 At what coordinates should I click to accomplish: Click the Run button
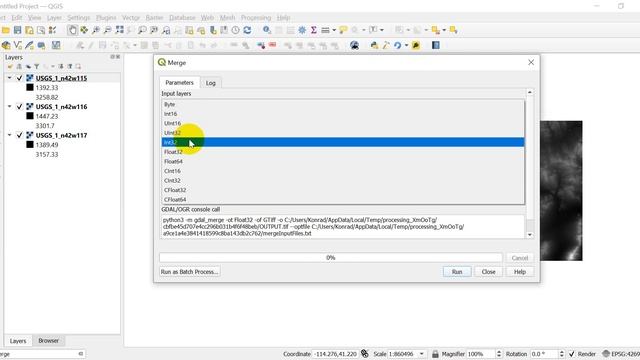457,272
